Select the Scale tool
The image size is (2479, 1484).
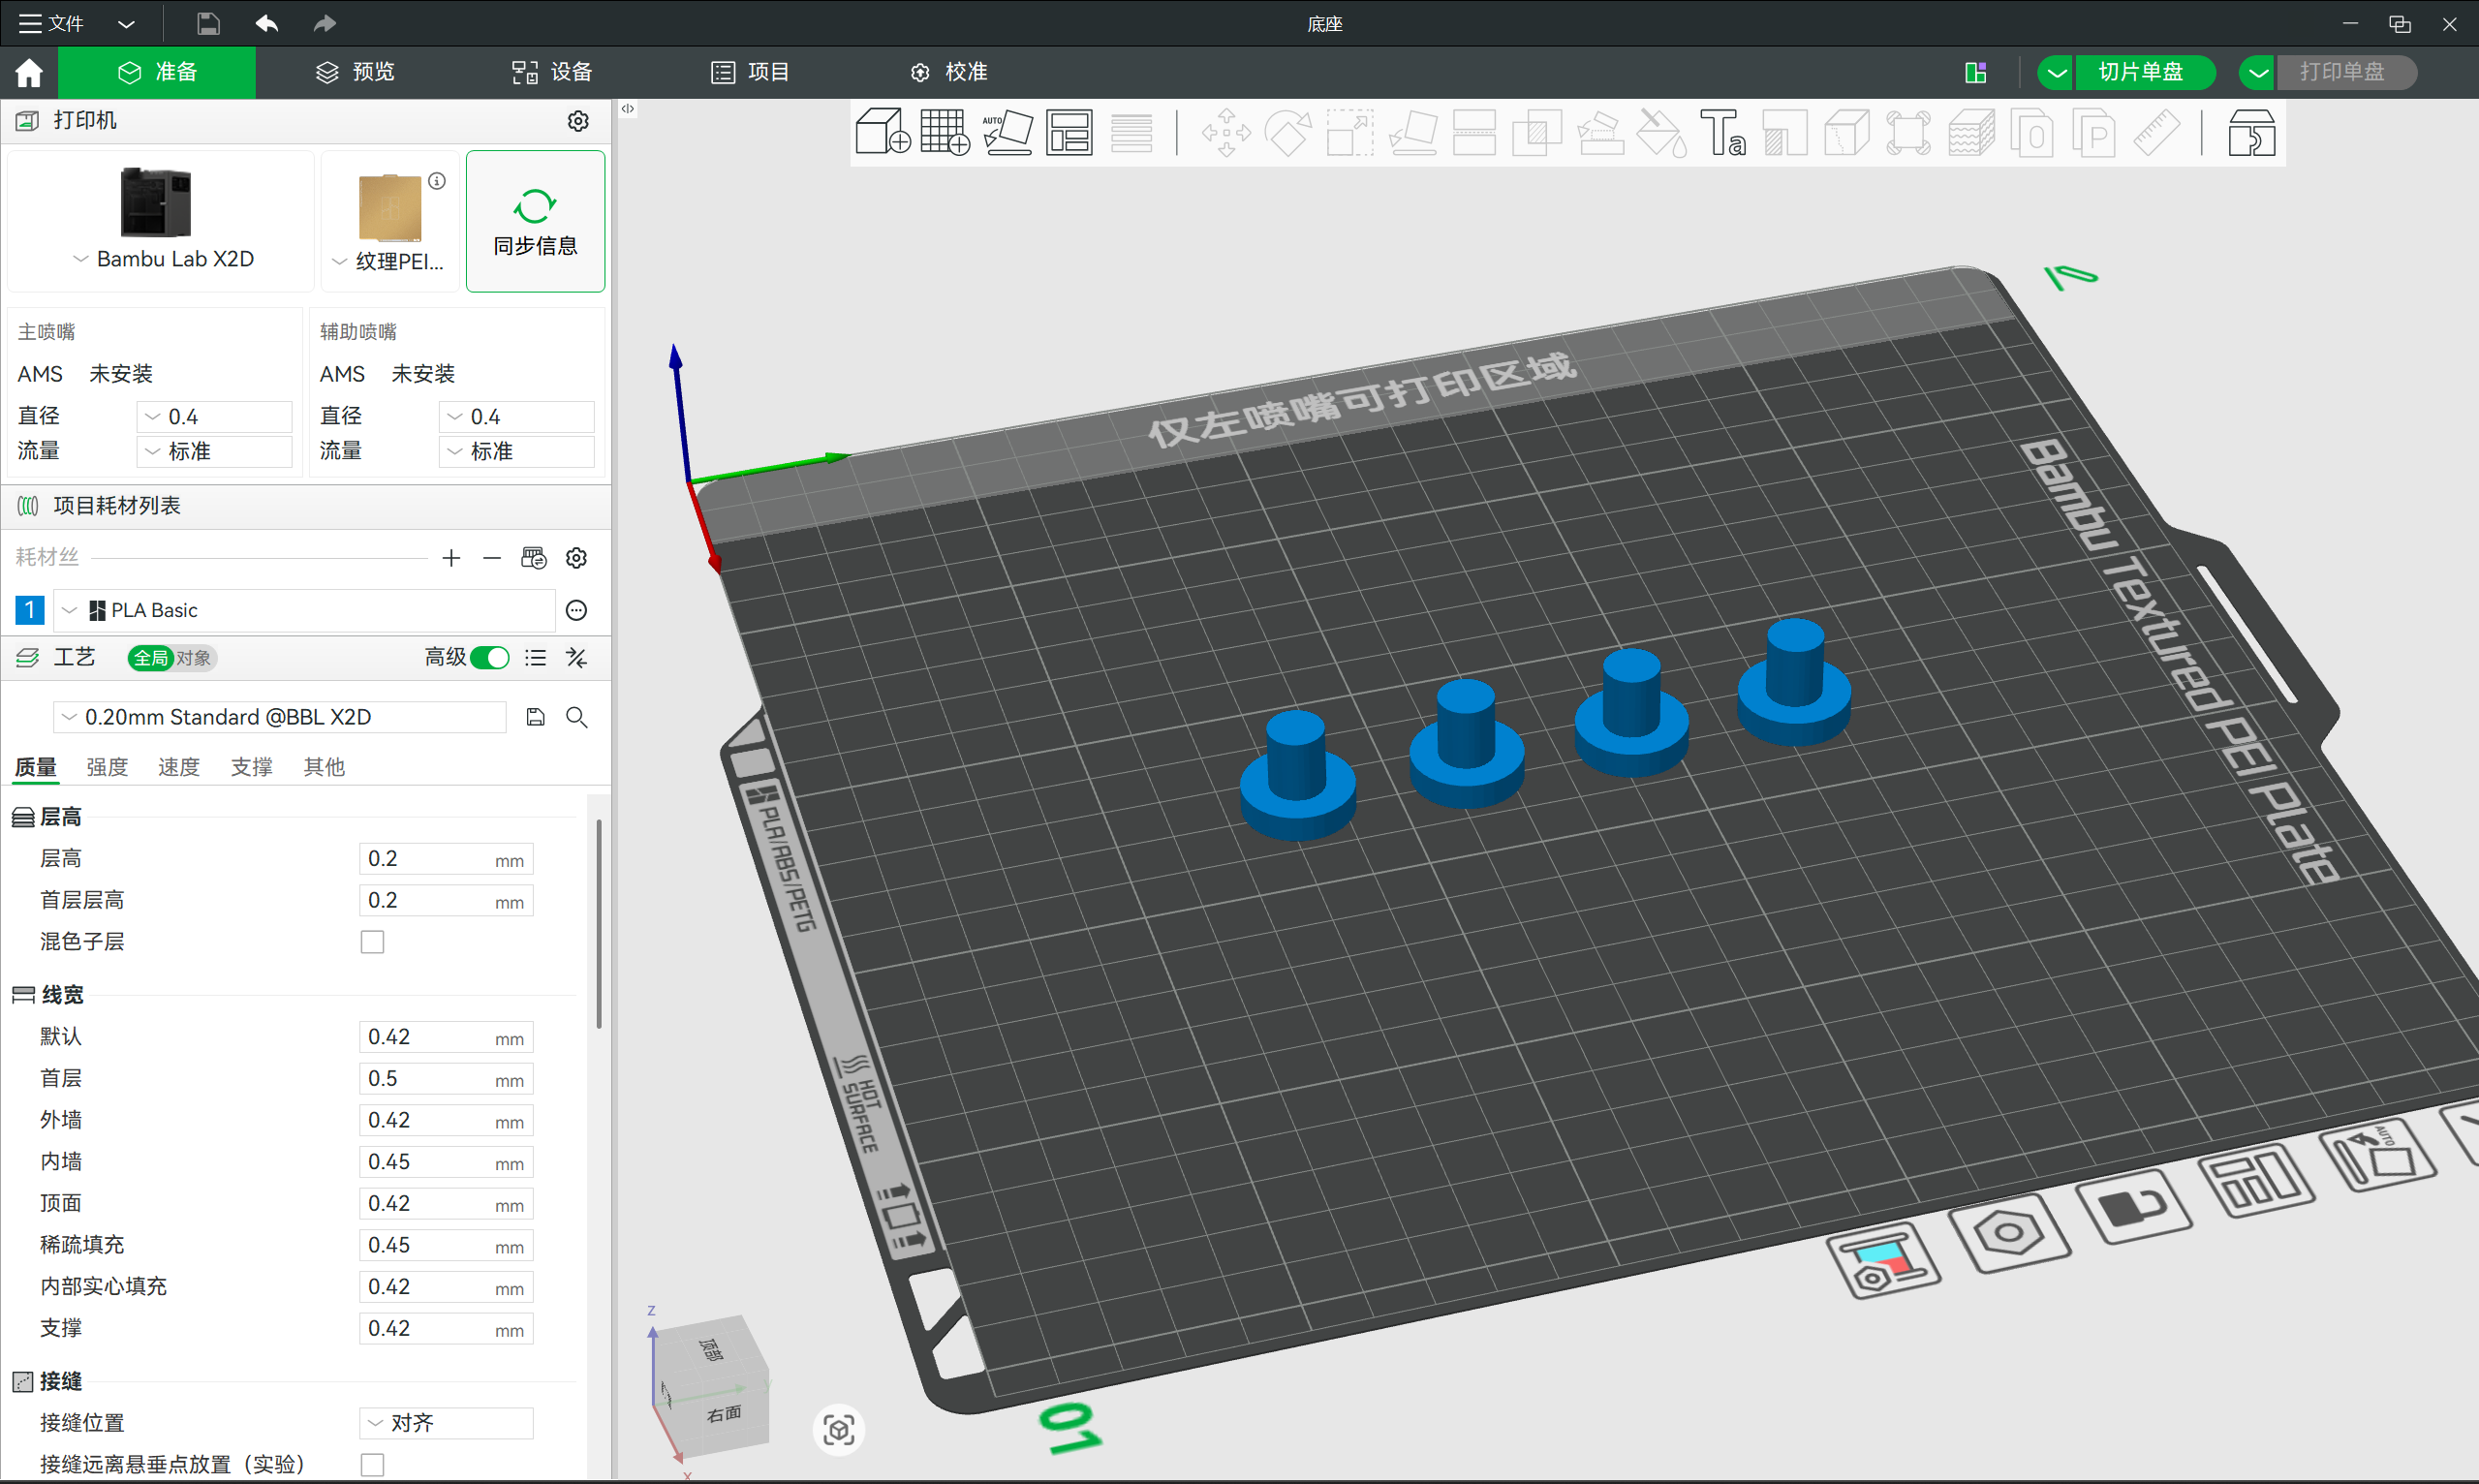[1350, 132]
